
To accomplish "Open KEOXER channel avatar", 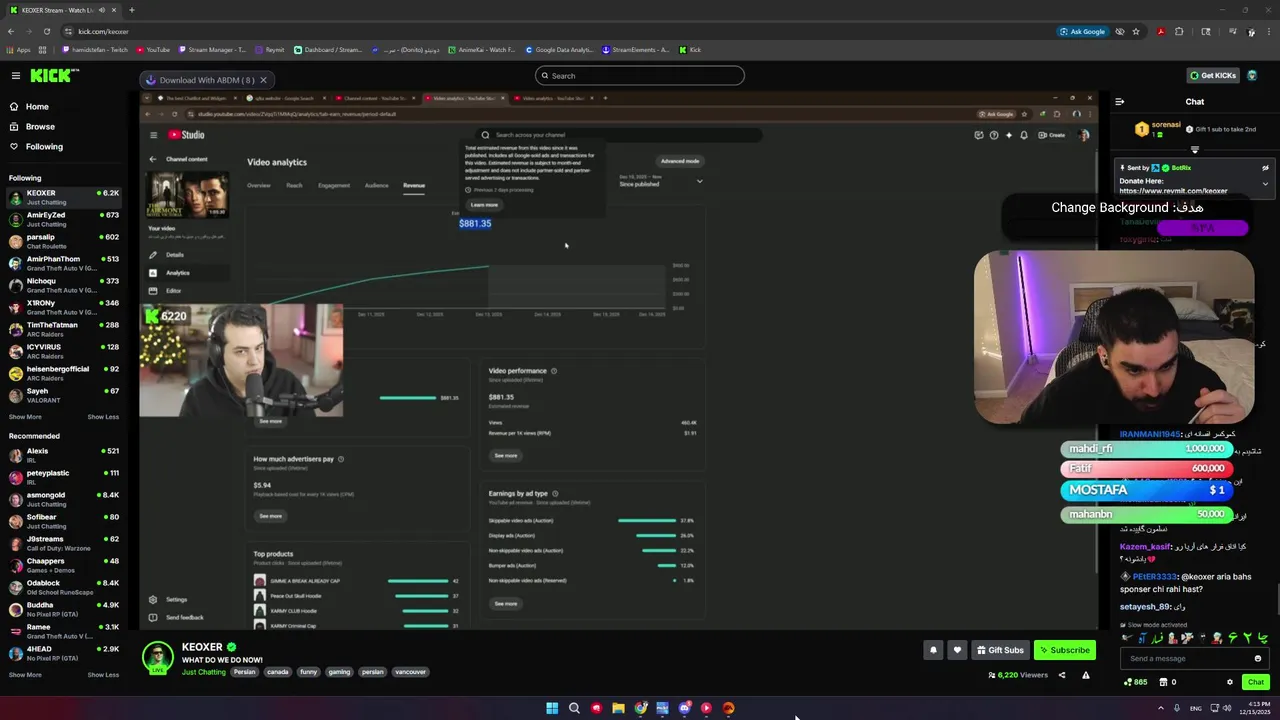I will [157, 658].
